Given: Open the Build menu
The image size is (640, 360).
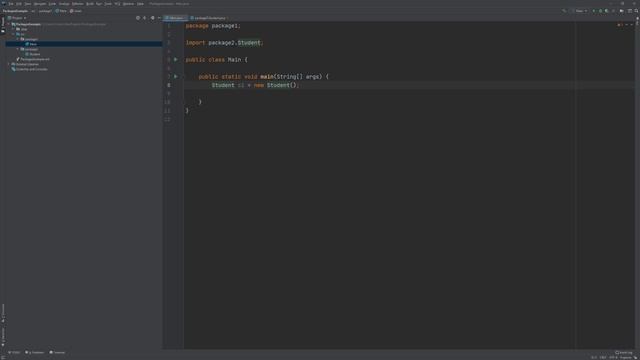Looking at the screenshot, I should pyautogui.click(x=90, y=4).
